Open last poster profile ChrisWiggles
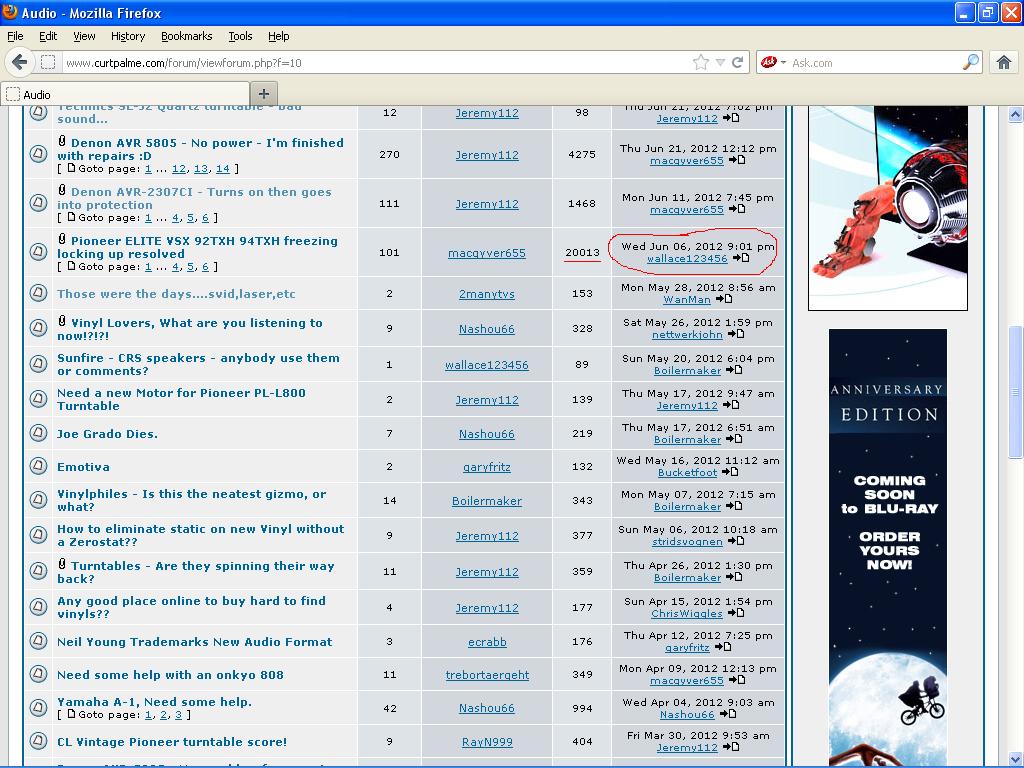The width and height of the screenshot is (1024, 768). [x=687, y=613]
